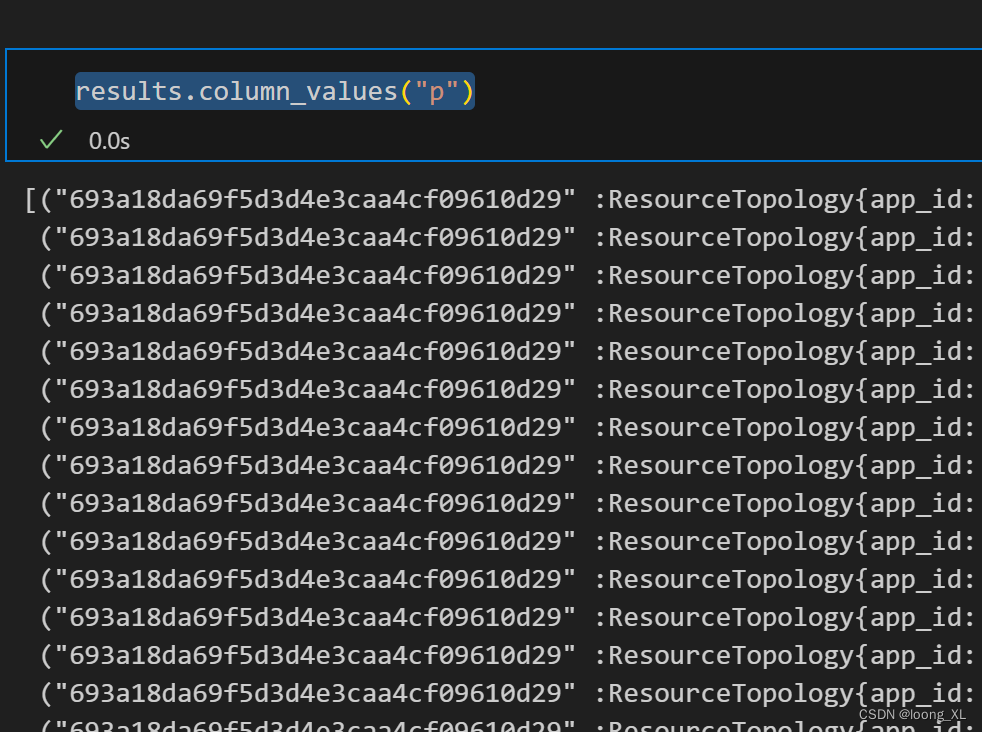Click the green execution success checkmark
The width and height of the screenshot is (982, 732).
point(51,140)
